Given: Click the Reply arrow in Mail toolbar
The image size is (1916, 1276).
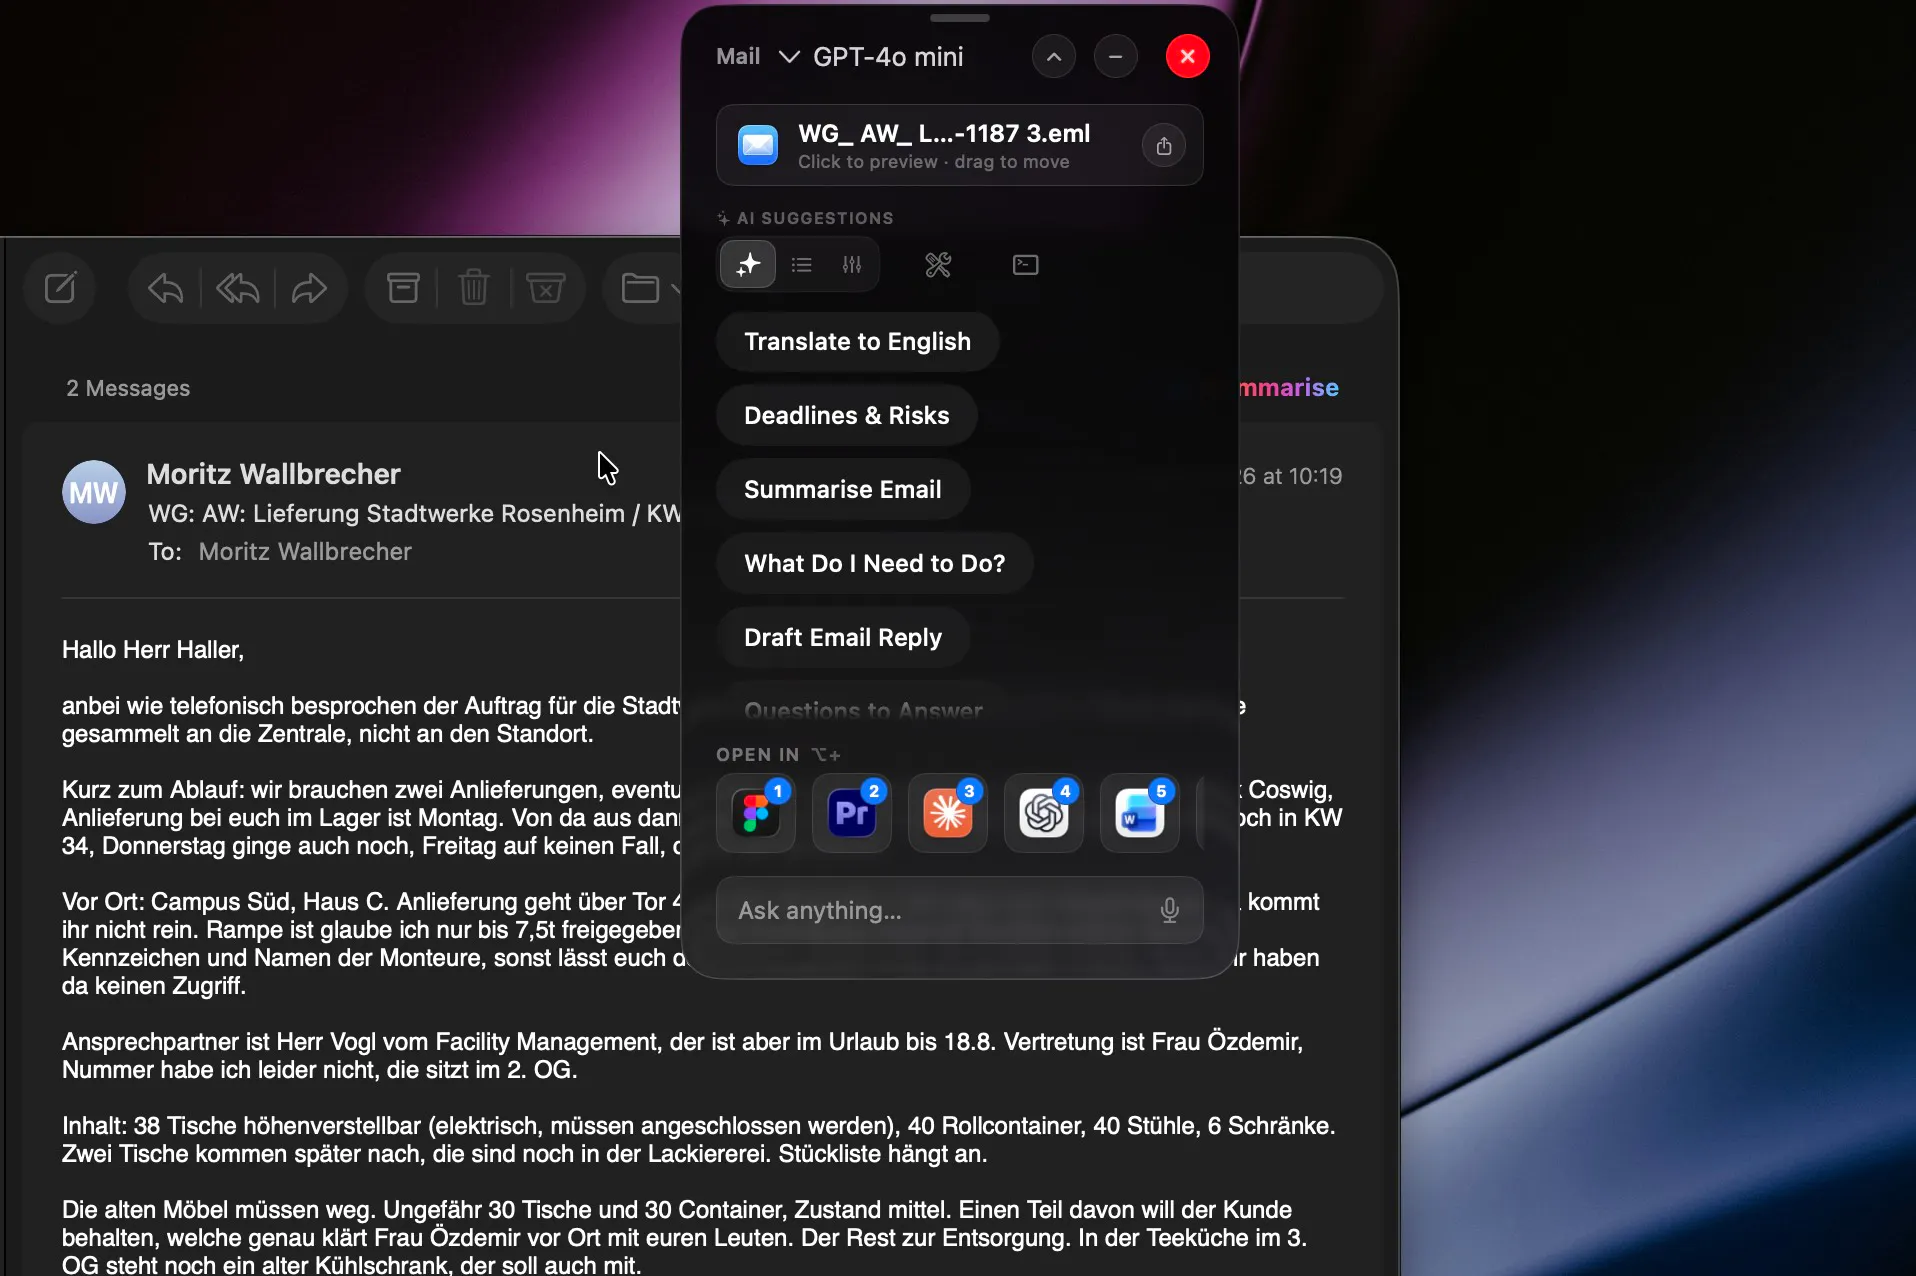Looking at the screenshot, I should pos(165,289).
